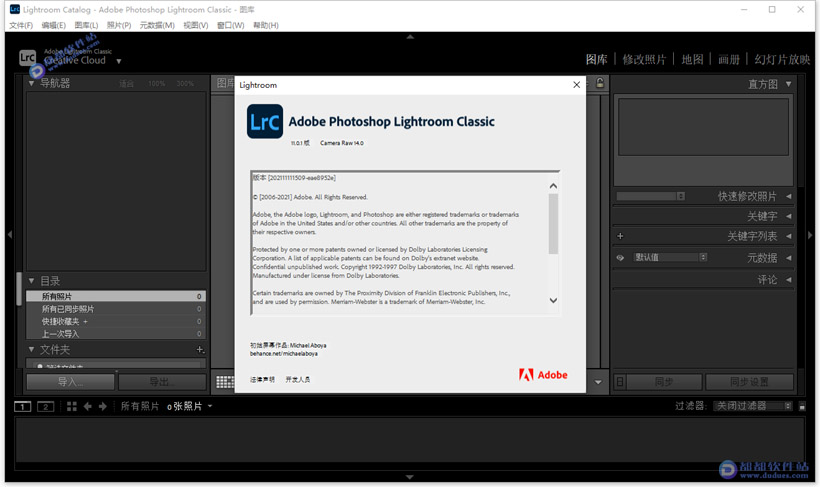Click the scroll-down arrow of the license text
Image resolution: width=820 pixels, height=487 pixels.
(x=553, y=300)
